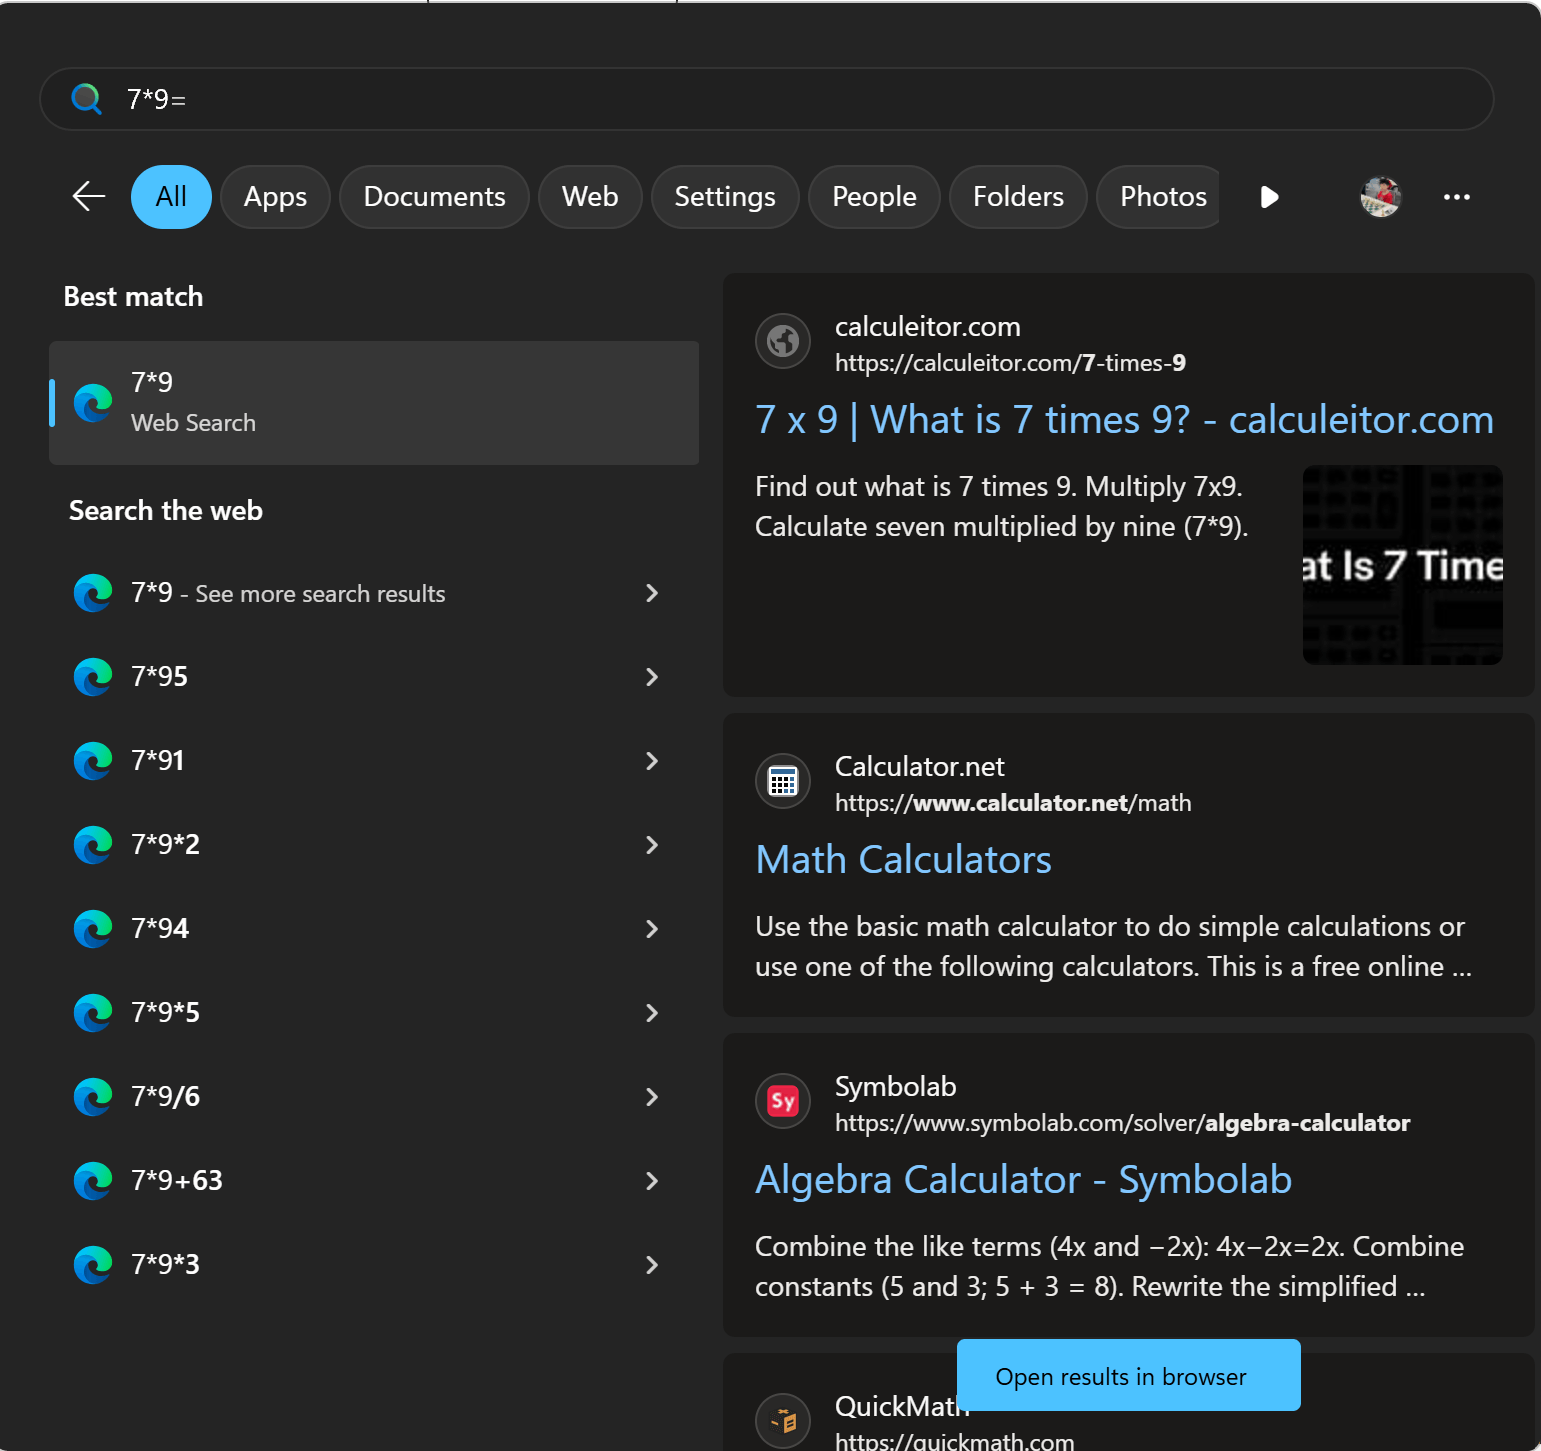The width and height of the screenshot is (1541, 1451).
Task: Click the Edge icon next to 7*9*3
Action: [x=93, y=1265]
